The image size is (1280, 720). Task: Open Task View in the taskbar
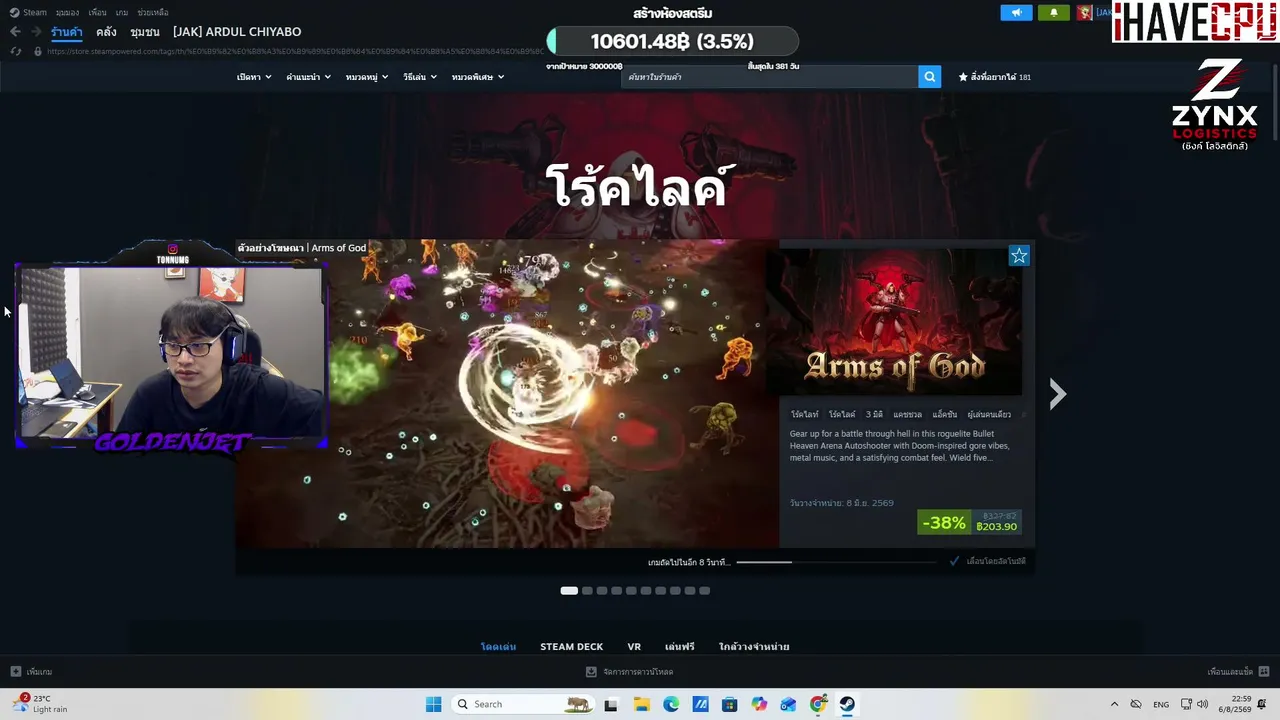[611, 704]
